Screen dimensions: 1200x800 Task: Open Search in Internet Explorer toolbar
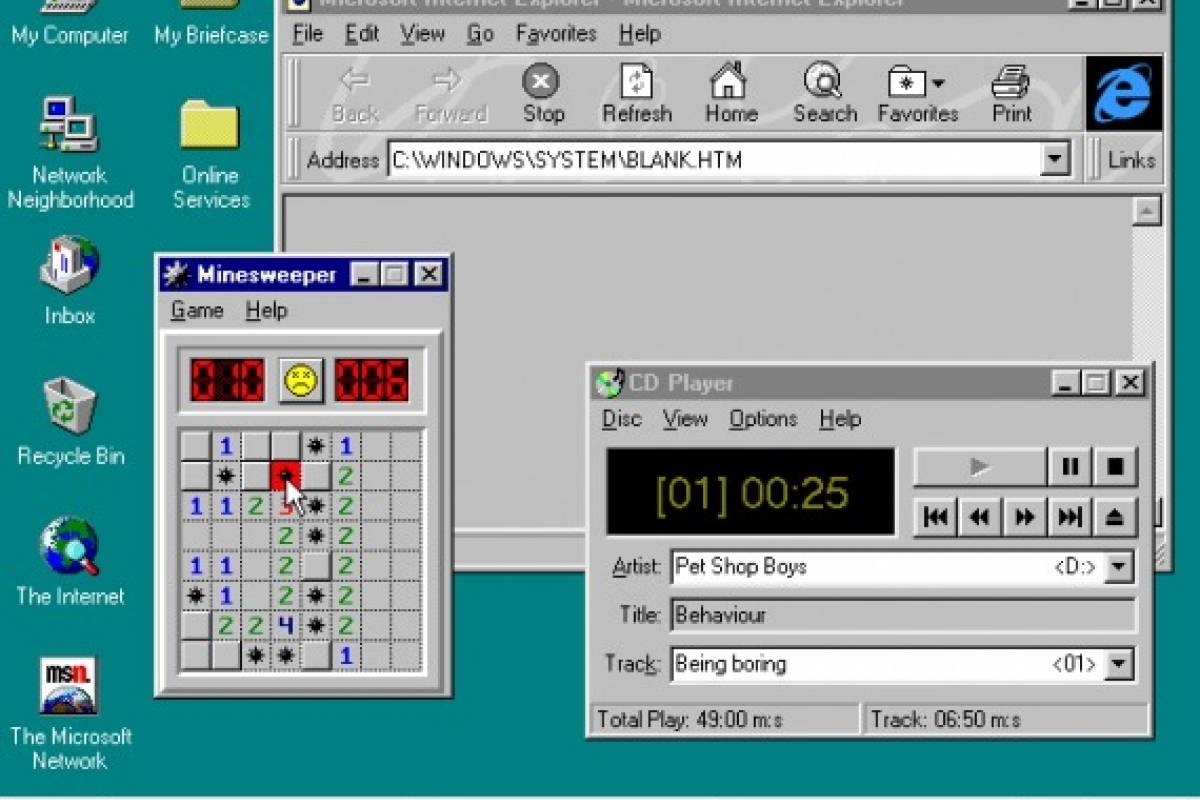(825, 93)
